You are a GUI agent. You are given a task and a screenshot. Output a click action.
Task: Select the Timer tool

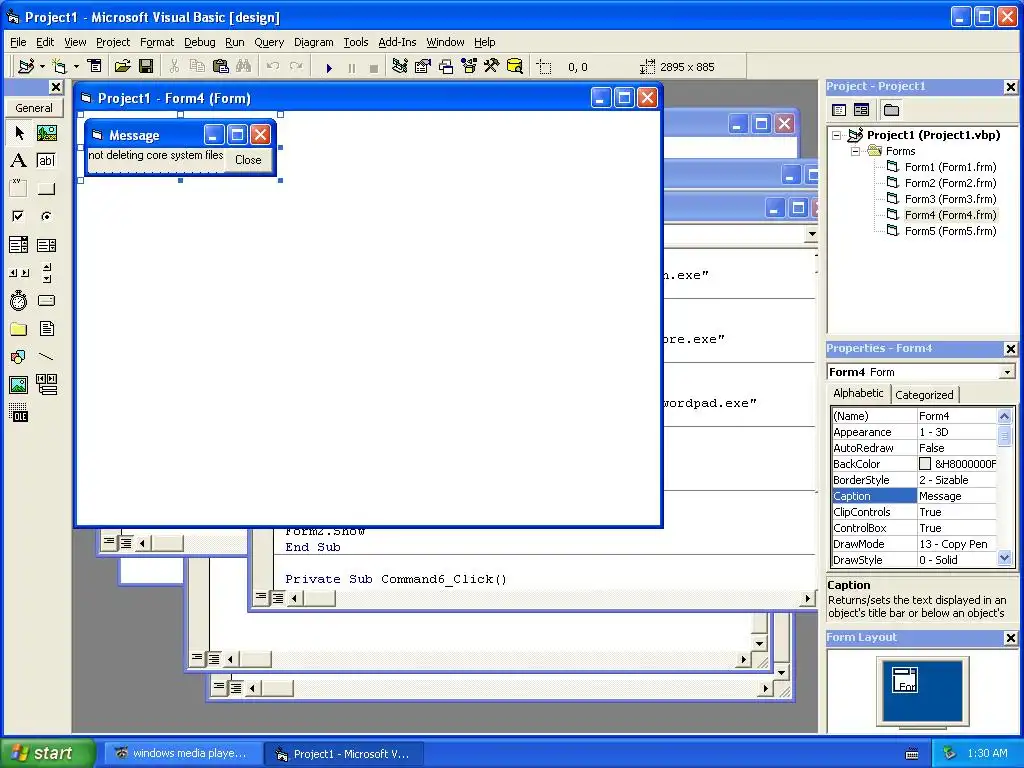(19, 300)
